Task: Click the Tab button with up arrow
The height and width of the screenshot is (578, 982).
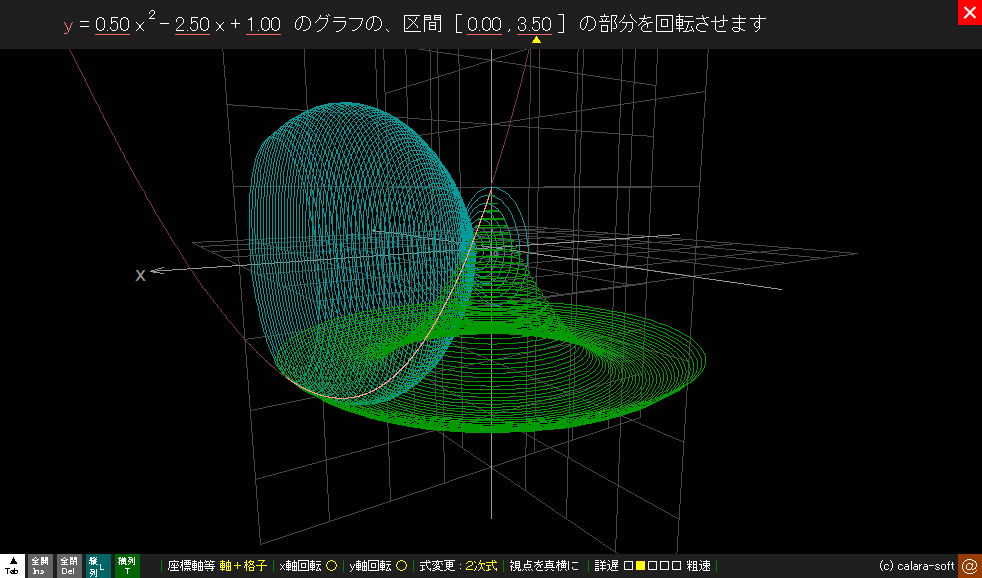Action: pos(13,566)
